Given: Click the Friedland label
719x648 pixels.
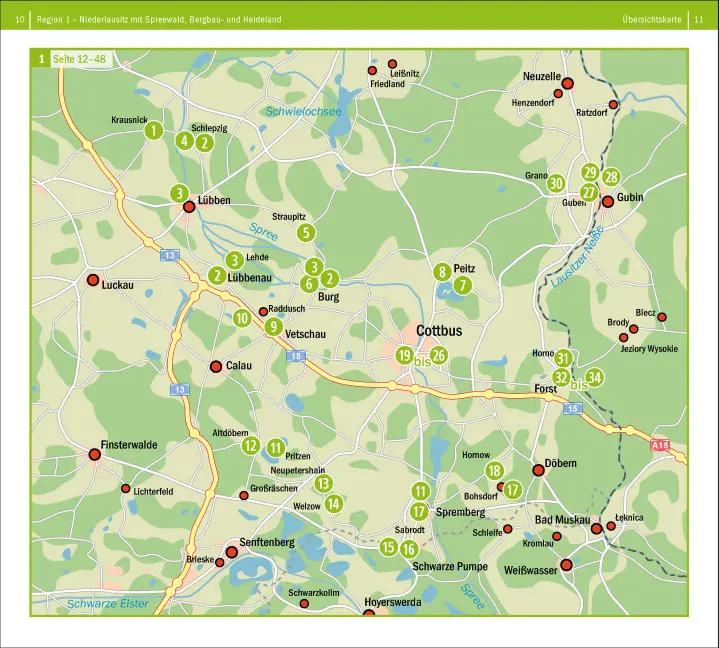Looking at the screenshot, I should point(387,84).
